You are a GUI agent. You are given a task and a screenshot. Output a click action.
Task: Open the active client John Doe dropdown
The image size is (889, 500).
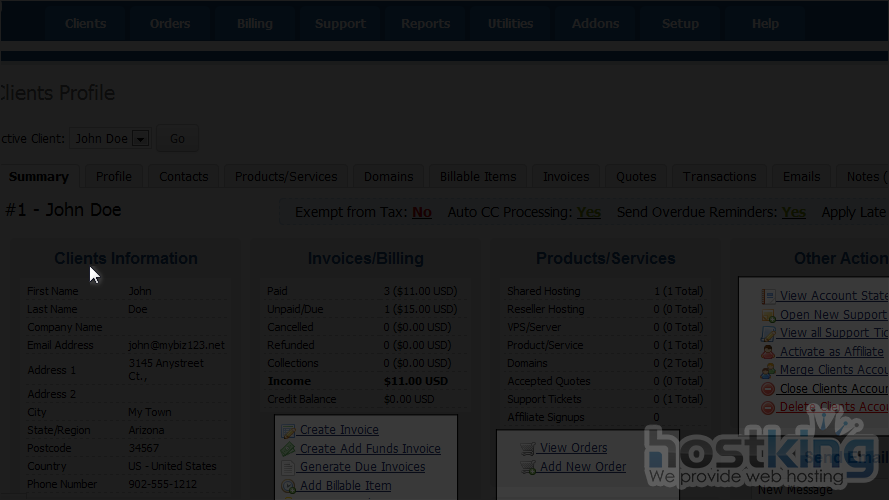pos(140,139)
